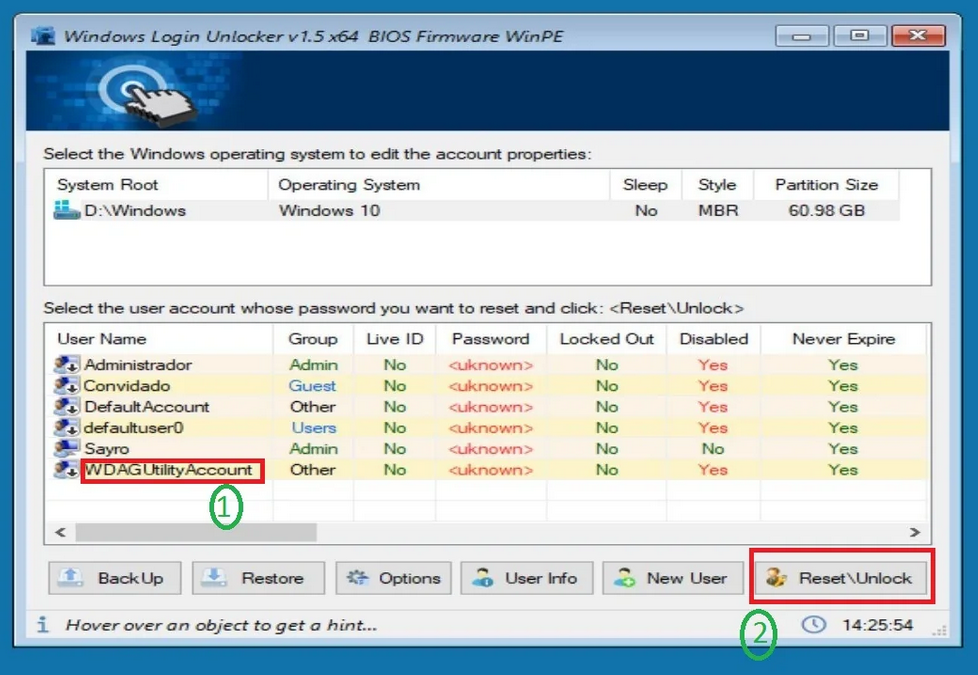Click the user list scroll right arrow
Image resolution: width=978 pixels, height=675 pixels.
(914, 532)
